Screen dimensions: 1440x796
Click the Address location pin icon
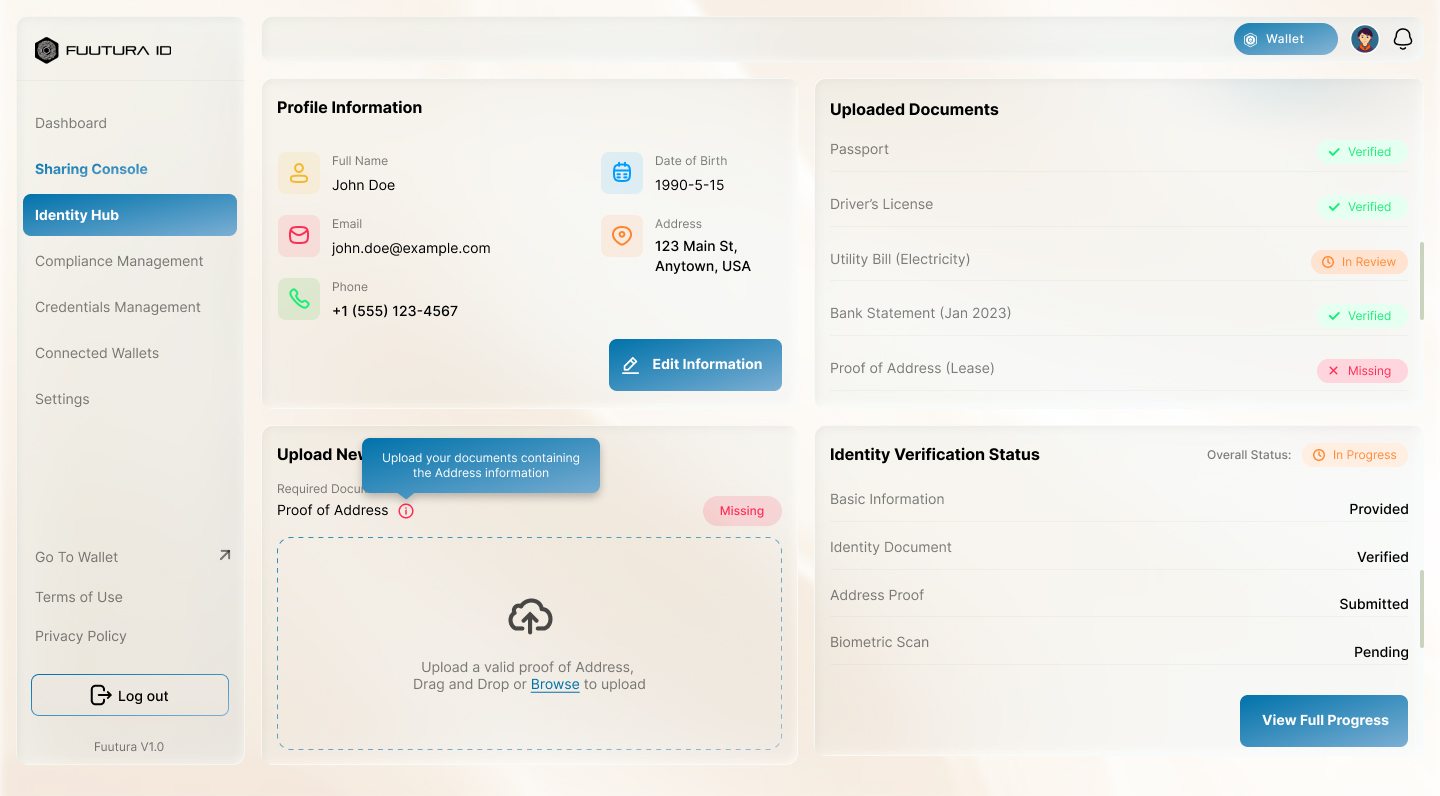pos(622,236)
